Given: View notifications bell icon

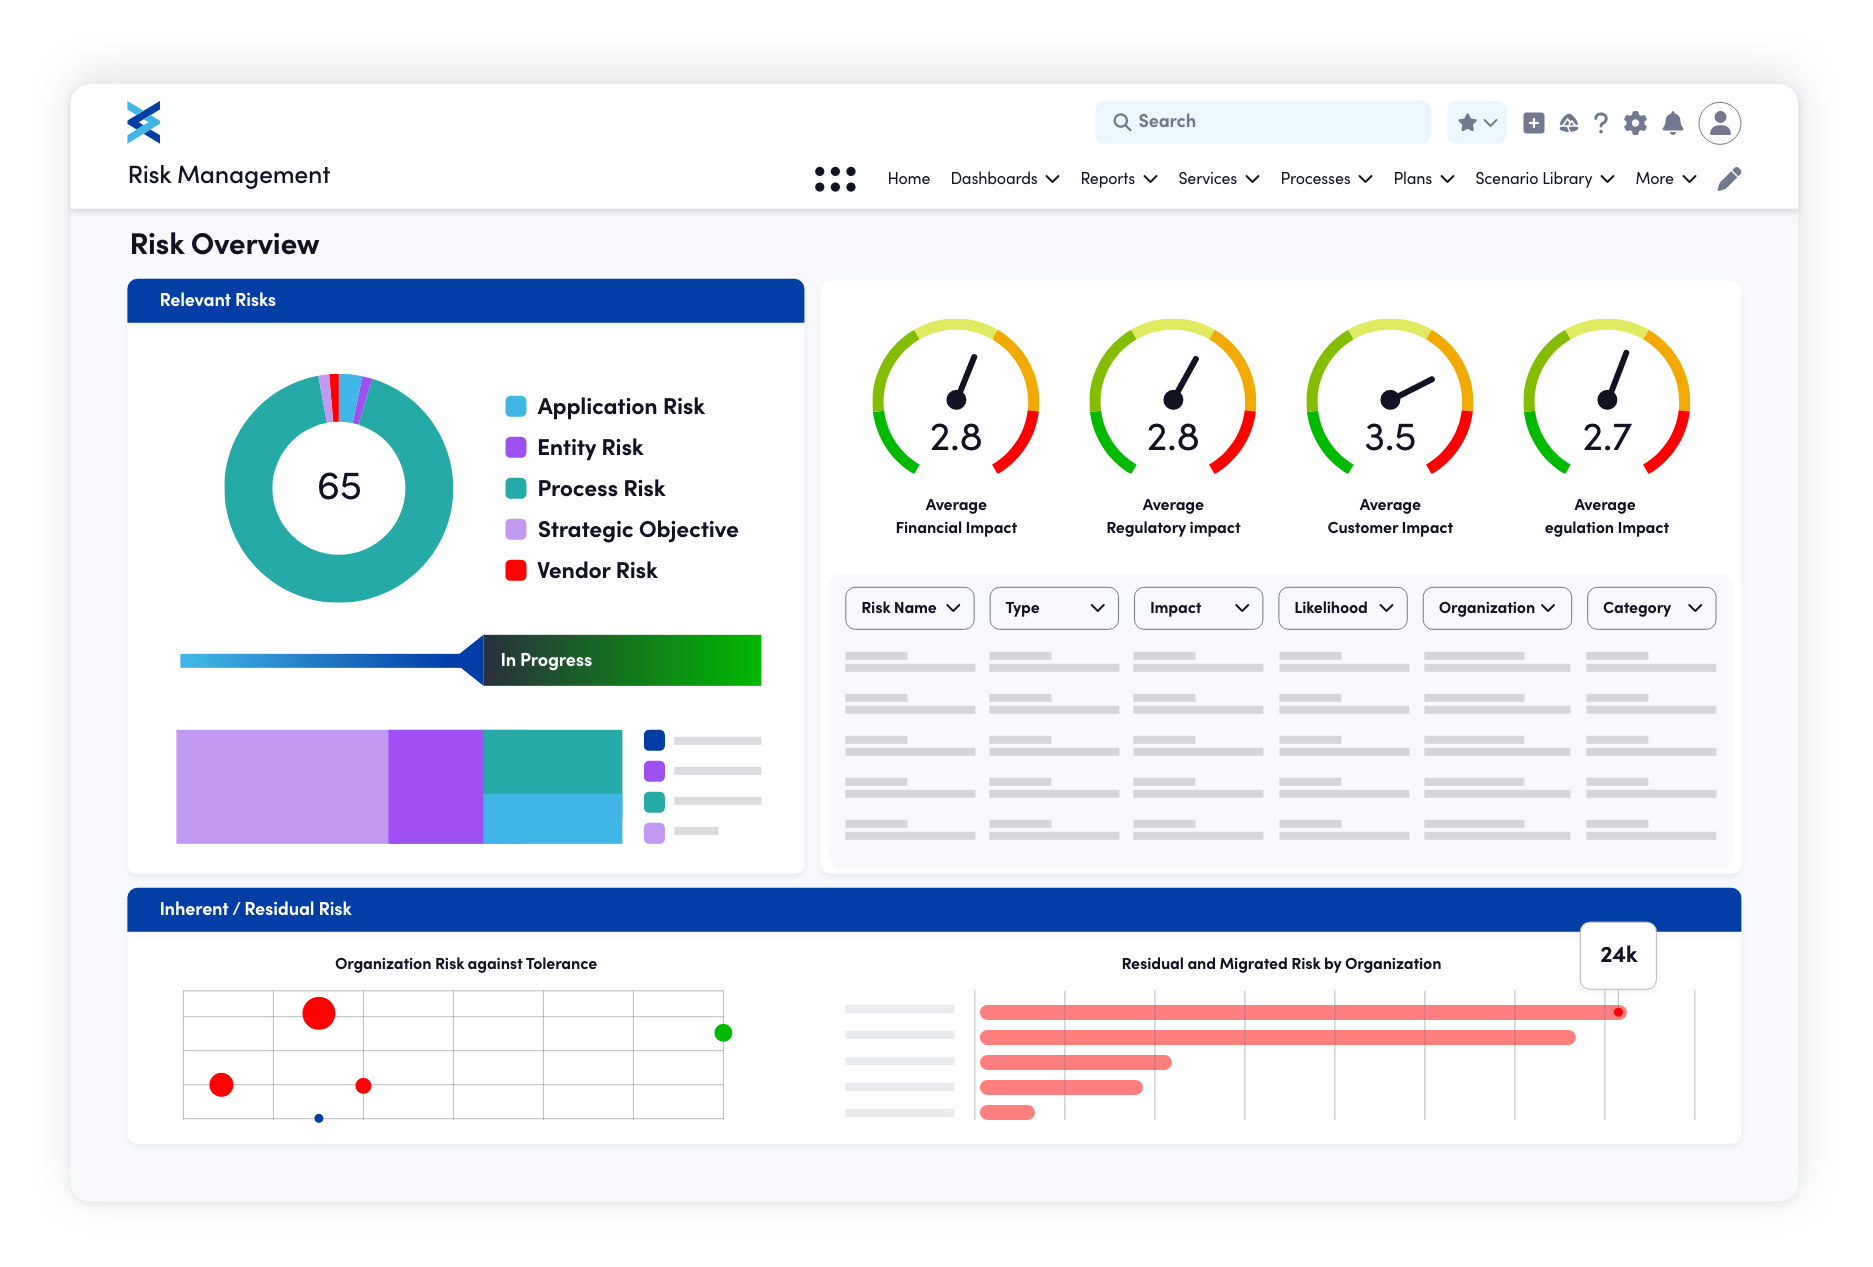Looking at the screenshot, I should point(1672,123).
